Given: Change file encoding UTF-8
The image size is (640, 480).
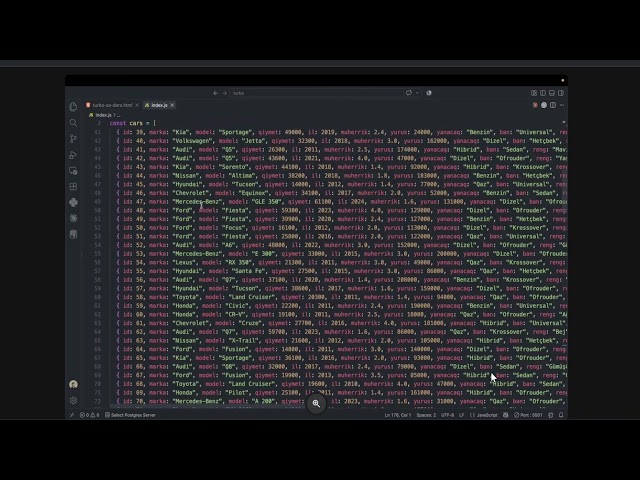Looking at the screenshot, I should point(447,415).
